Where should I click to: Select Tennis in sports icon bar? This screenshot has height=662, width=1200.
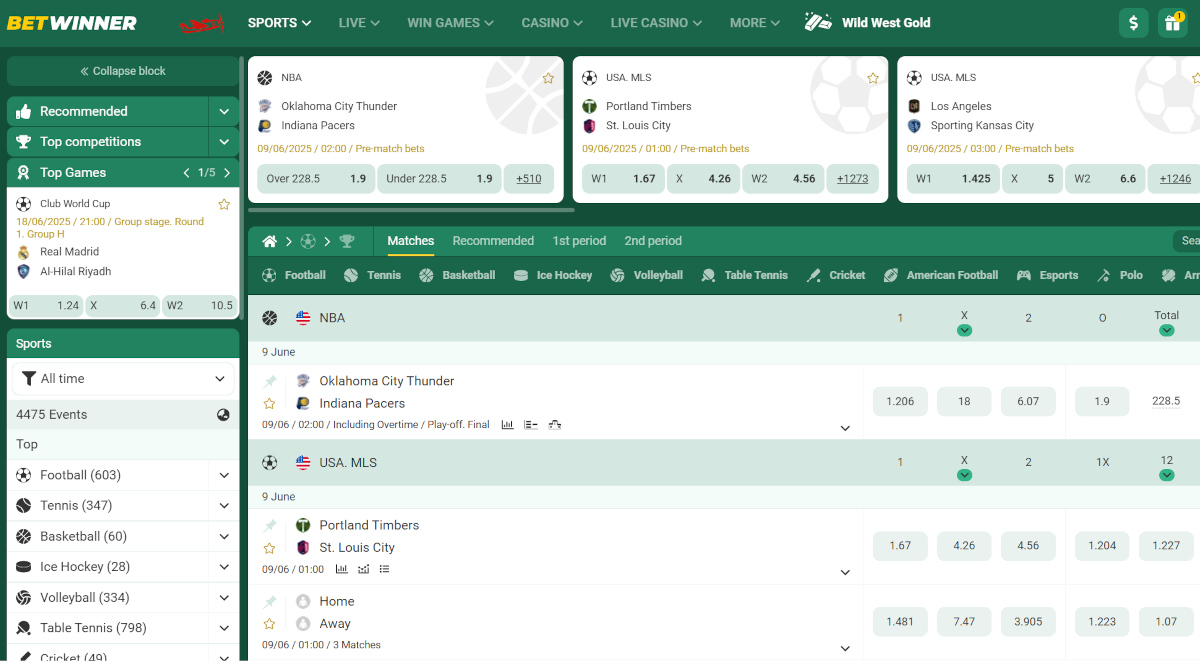pyautogui.click(x=372, y=275)
